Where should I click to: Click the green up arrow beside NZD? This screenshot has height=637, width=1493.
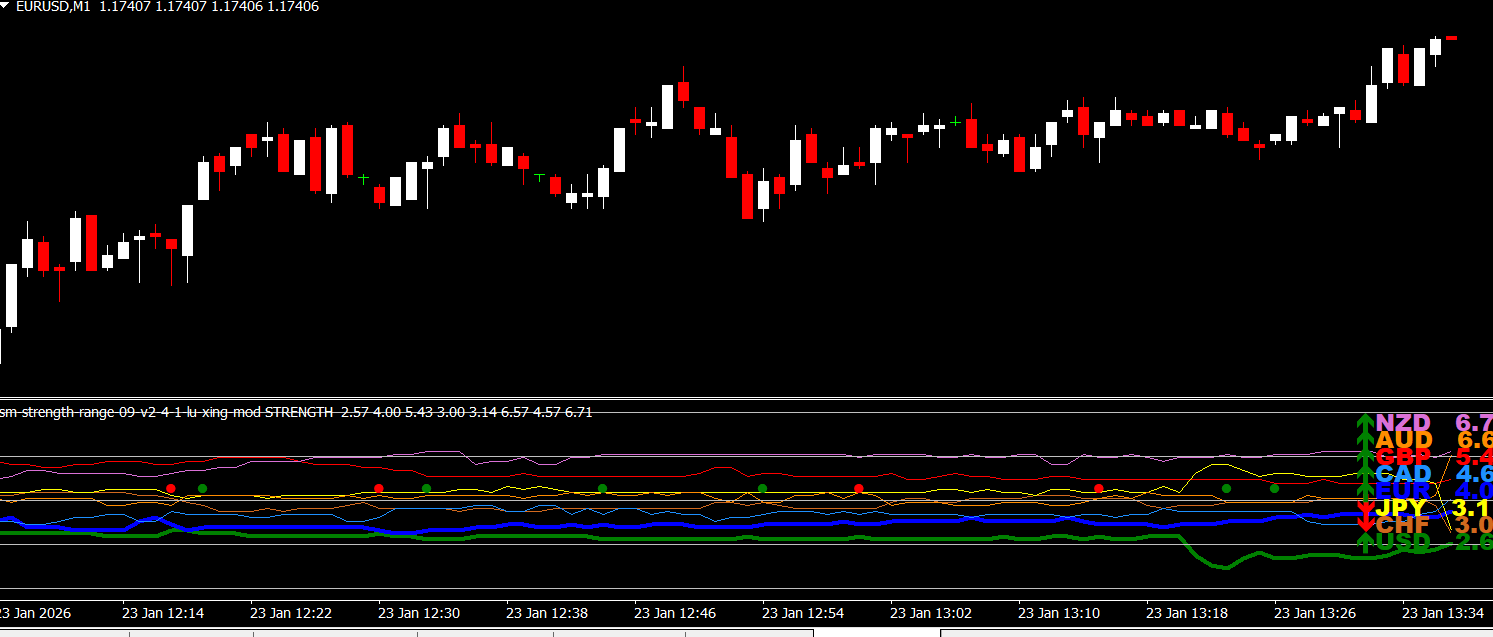pos(1365,424)
